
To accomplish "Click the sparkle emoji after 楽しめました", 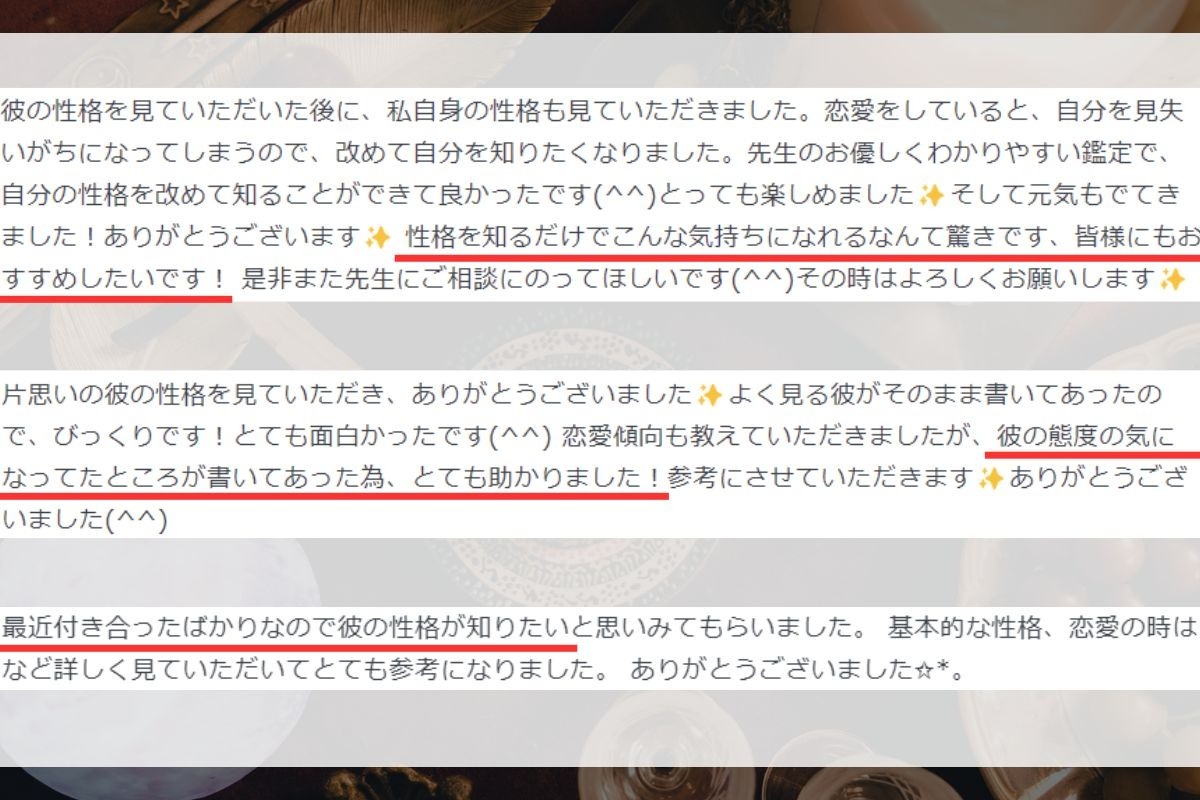I will pyautogui.click(x=932, y=194).
